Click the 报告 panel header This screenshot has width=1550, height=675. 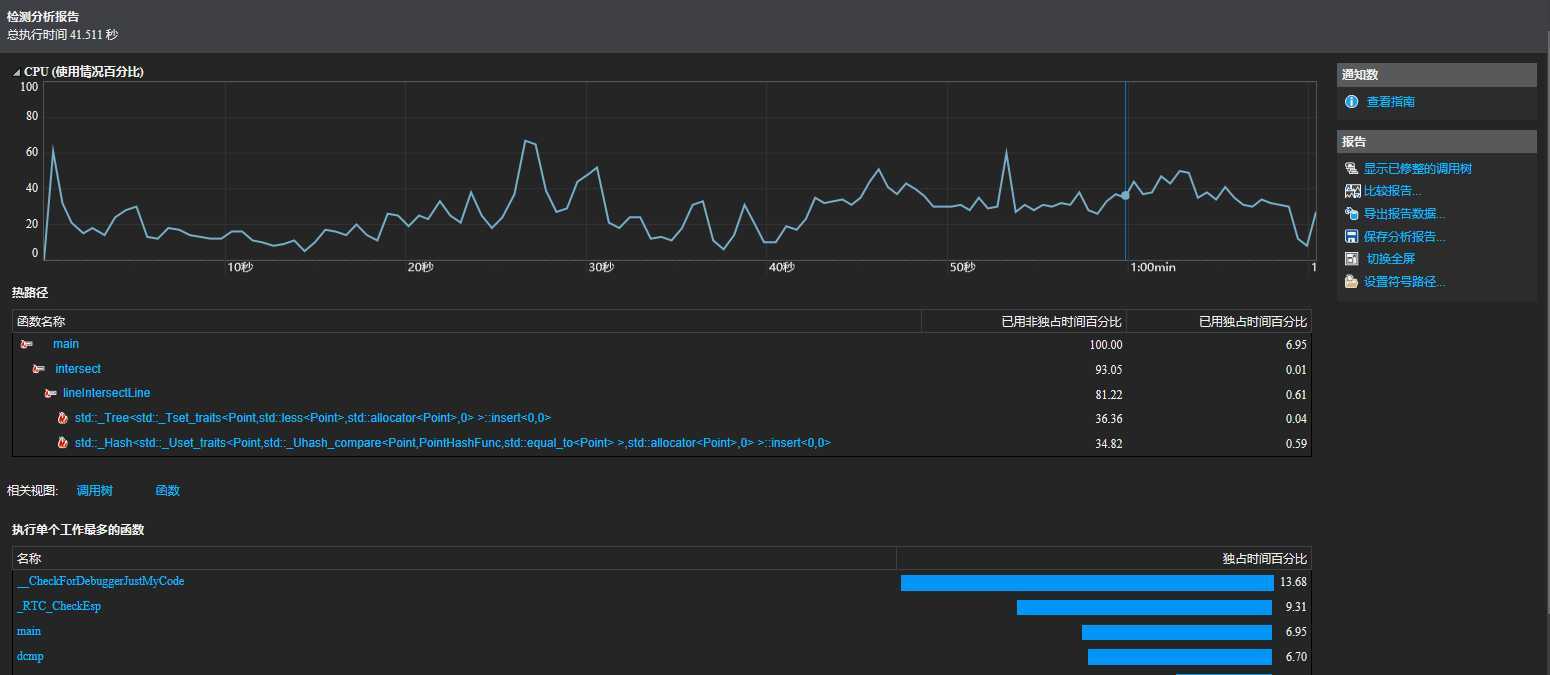click(1437, 141)
